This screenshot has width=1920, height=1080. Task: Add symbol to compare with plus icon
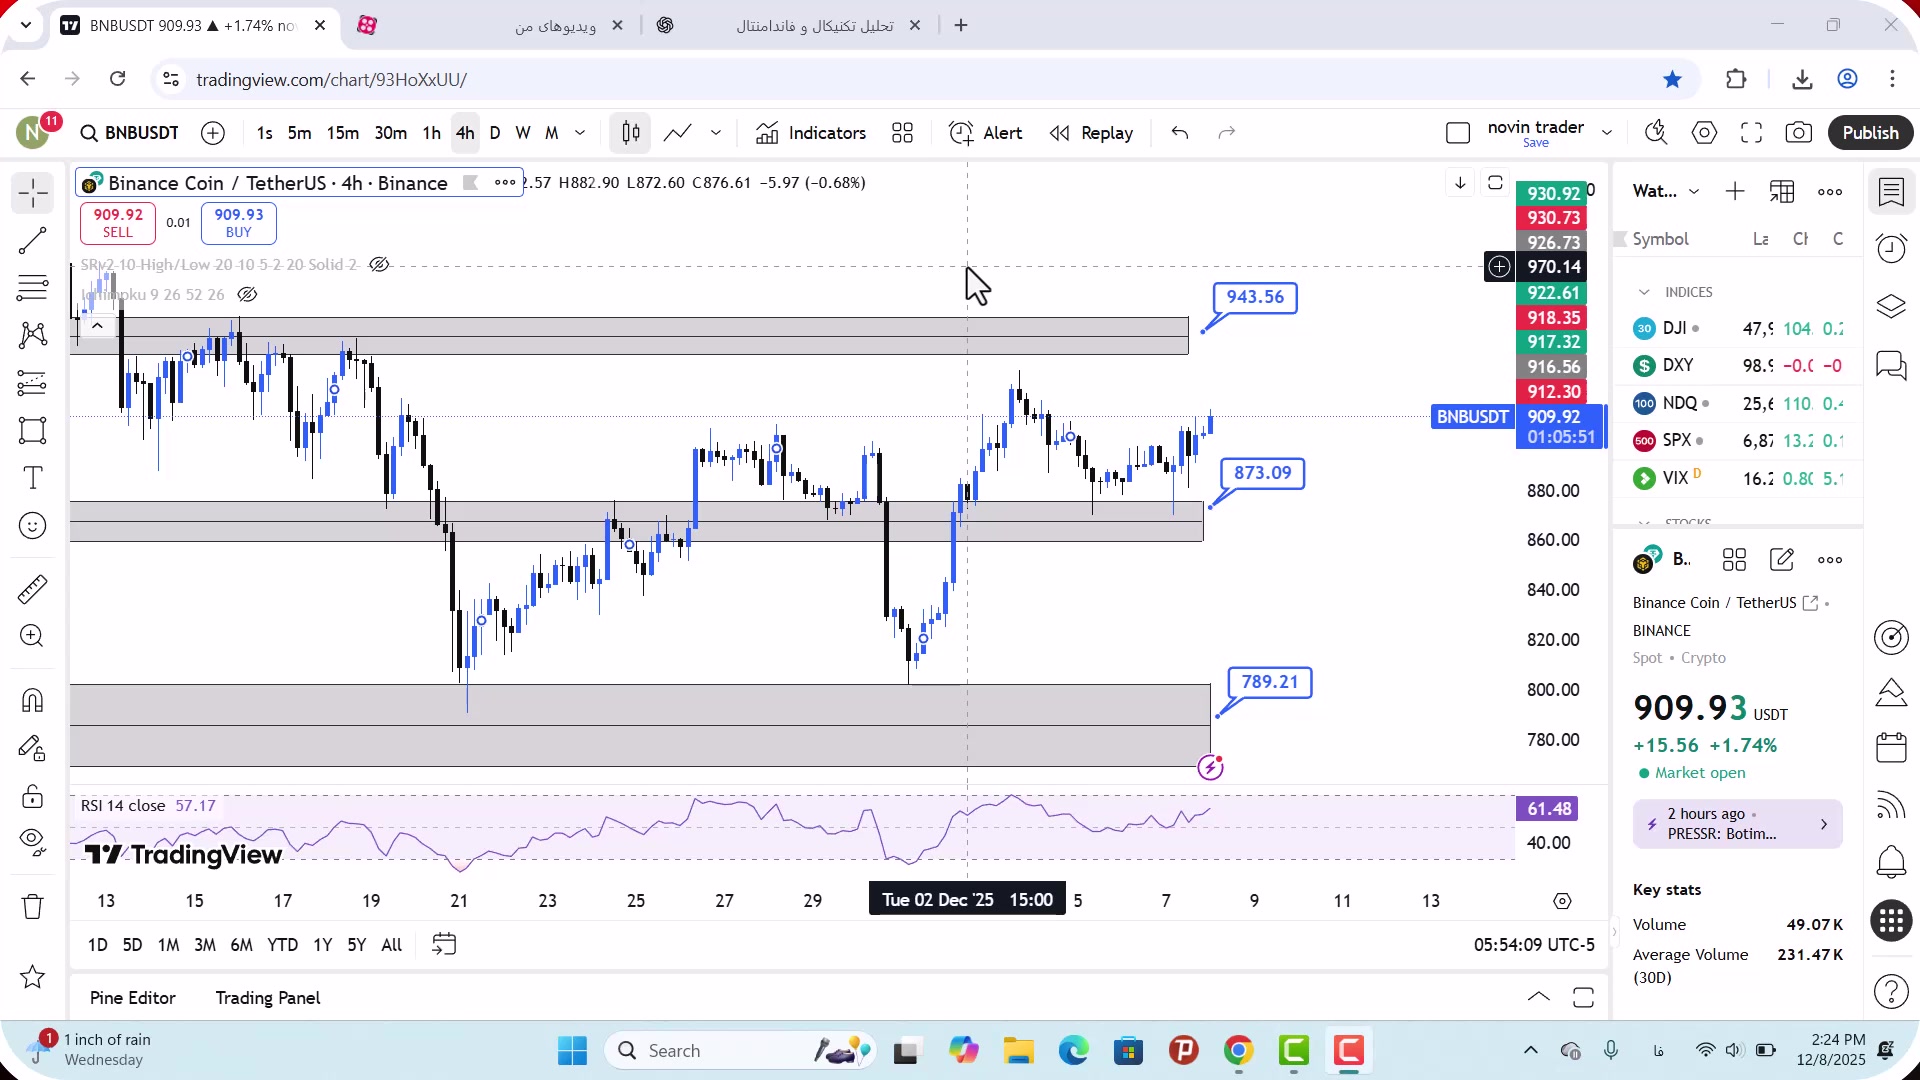pyautogui.click(x=213, y=133)
